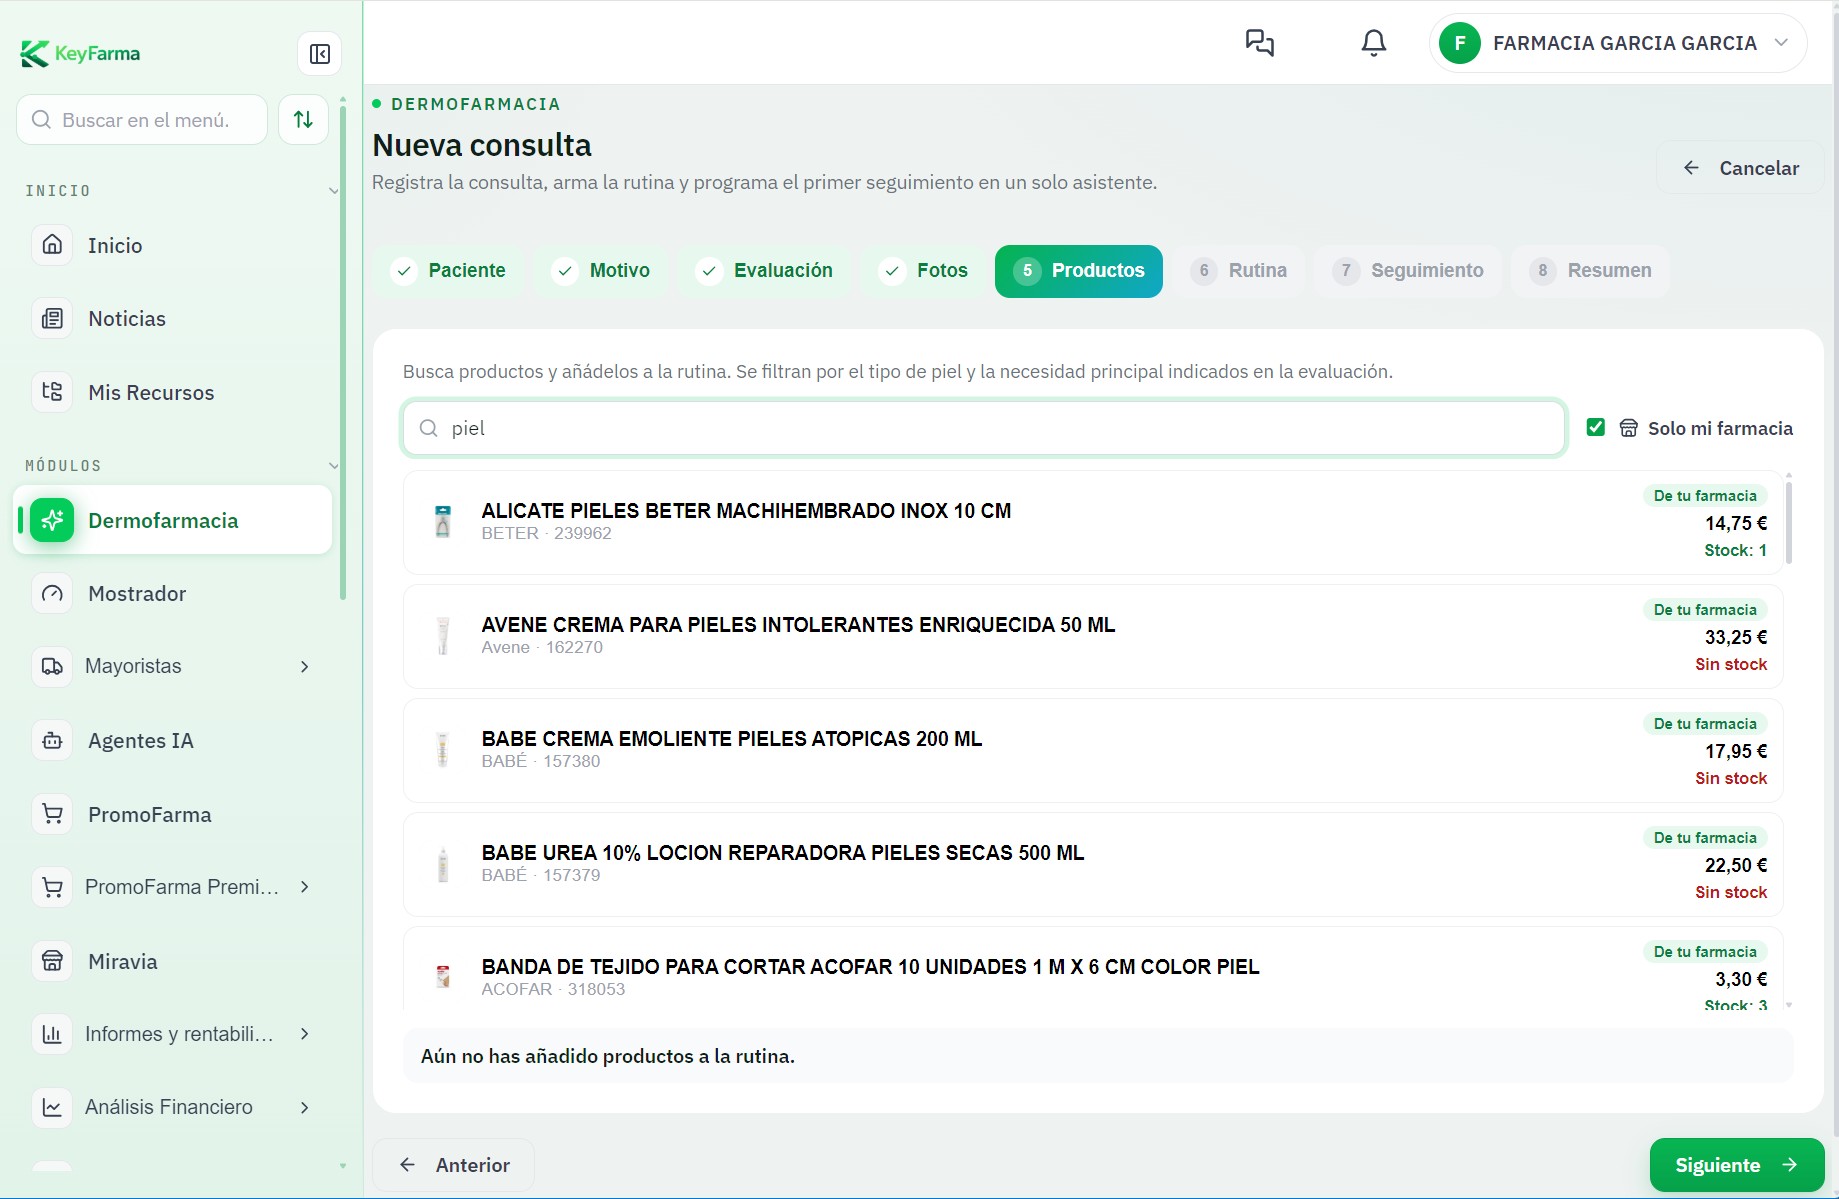This screenshot has height=1199, width=1839.
Task: Click the Mis Recursos icon
Action: pos(52,392)
